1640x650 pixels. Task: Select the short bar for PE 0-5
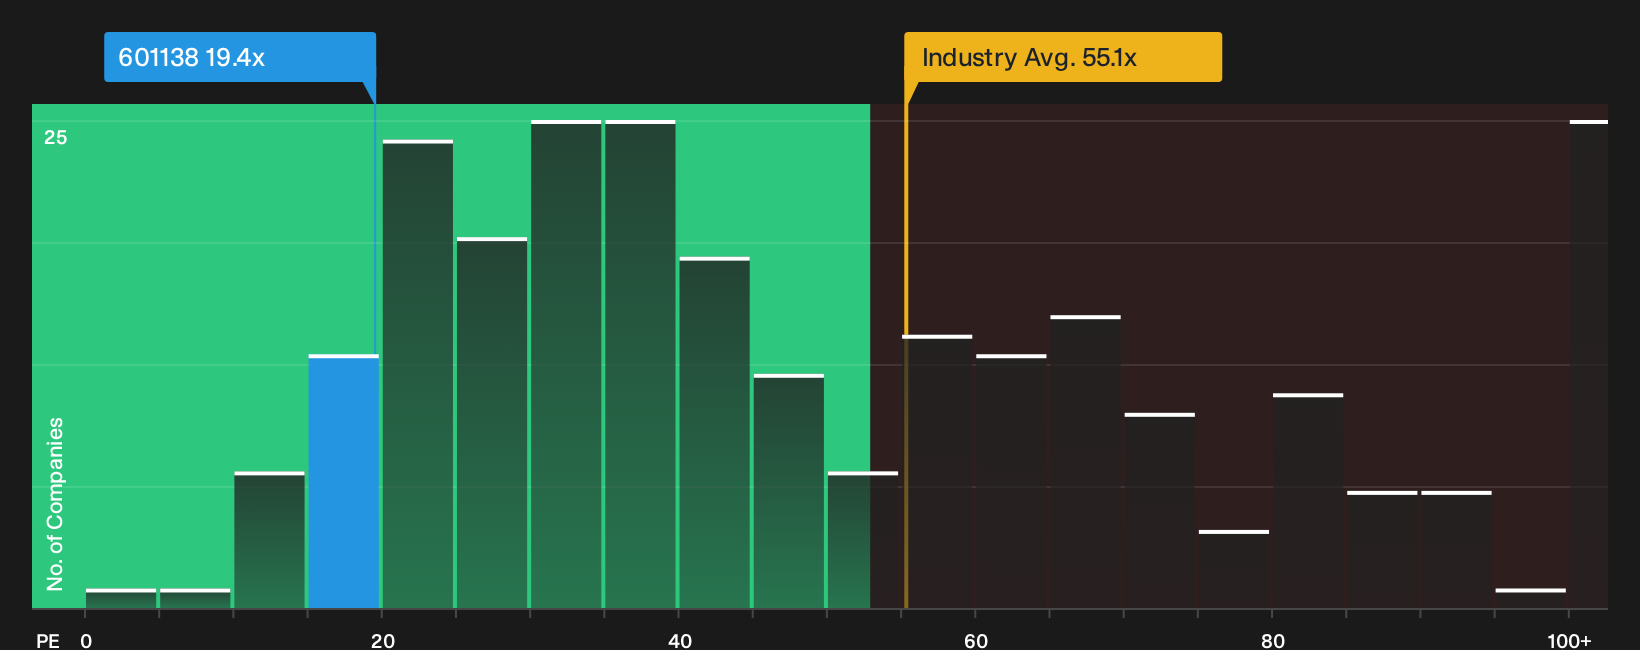click(121, 599)
